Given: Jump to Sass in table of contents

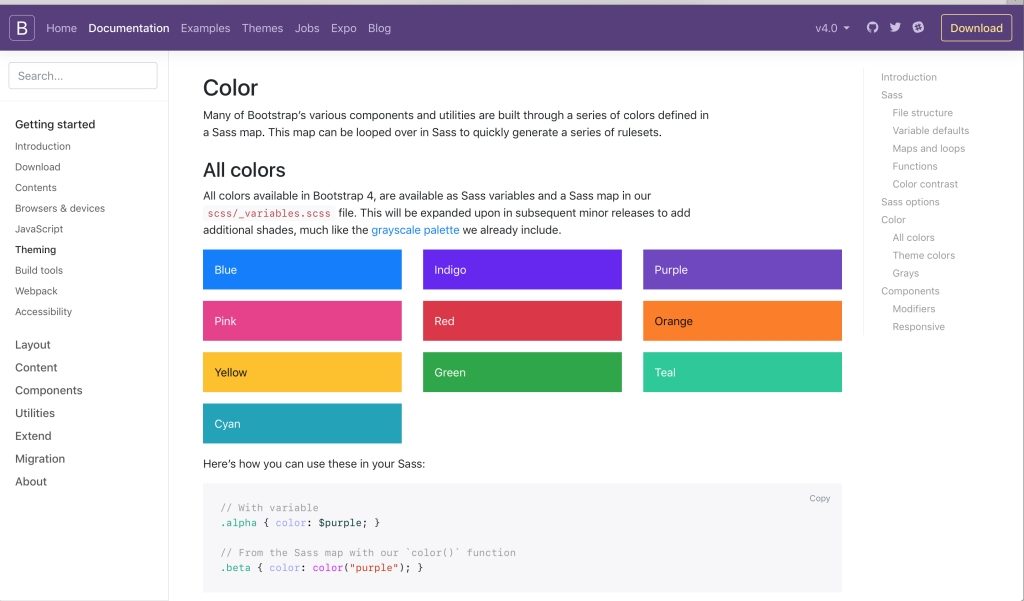Looking at the screenshot, I should coord(891,95).
